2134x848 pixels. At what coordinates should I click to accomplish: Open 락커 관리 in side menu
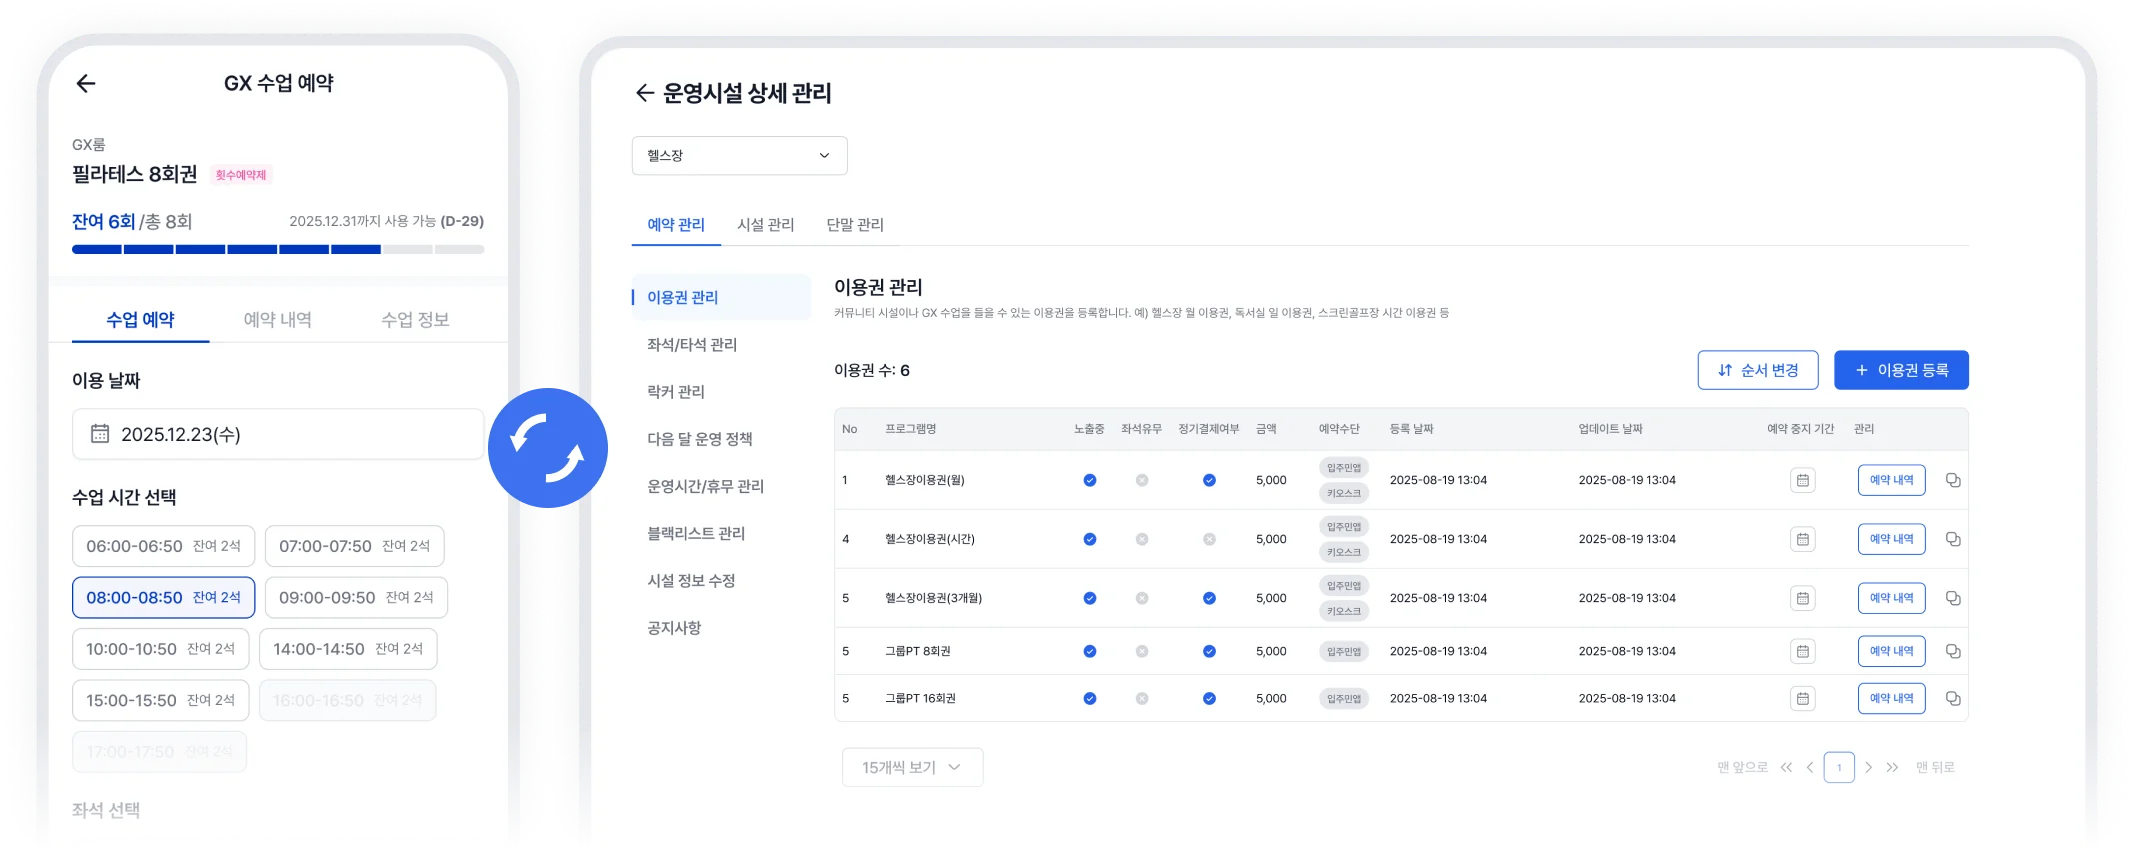(x=676, y=391)
